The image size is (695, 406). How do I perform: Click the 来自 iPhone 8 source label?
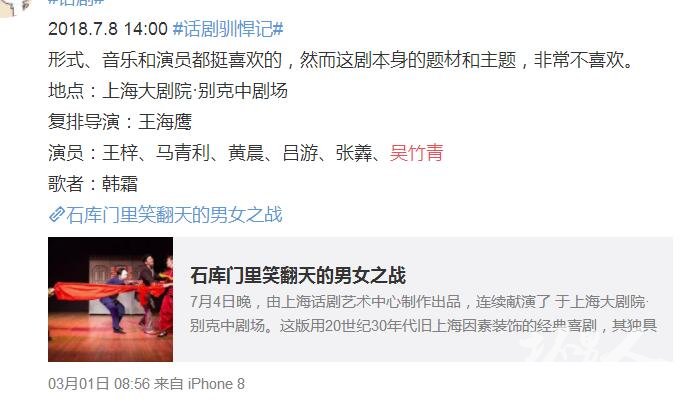(199, 383)
